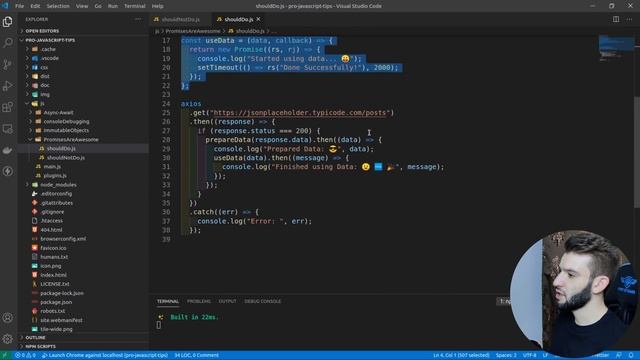Open the Docker whale view

(8, 150)
